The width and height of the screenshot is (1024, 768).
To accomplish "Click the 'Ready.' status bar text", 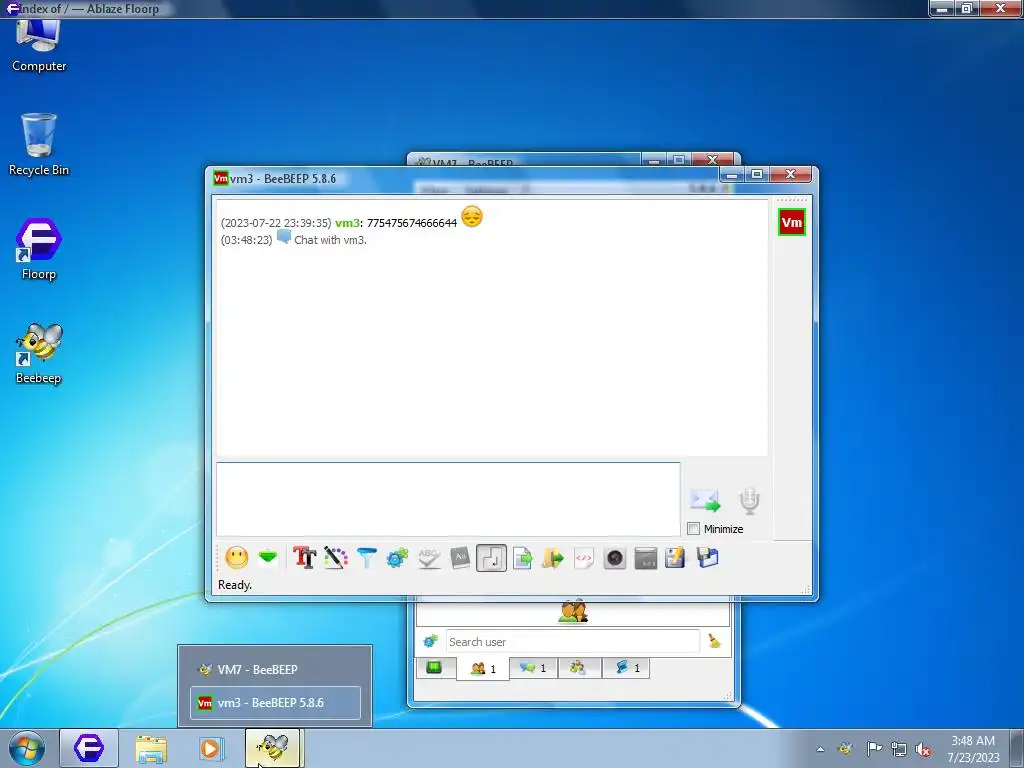I will (234, 585).
